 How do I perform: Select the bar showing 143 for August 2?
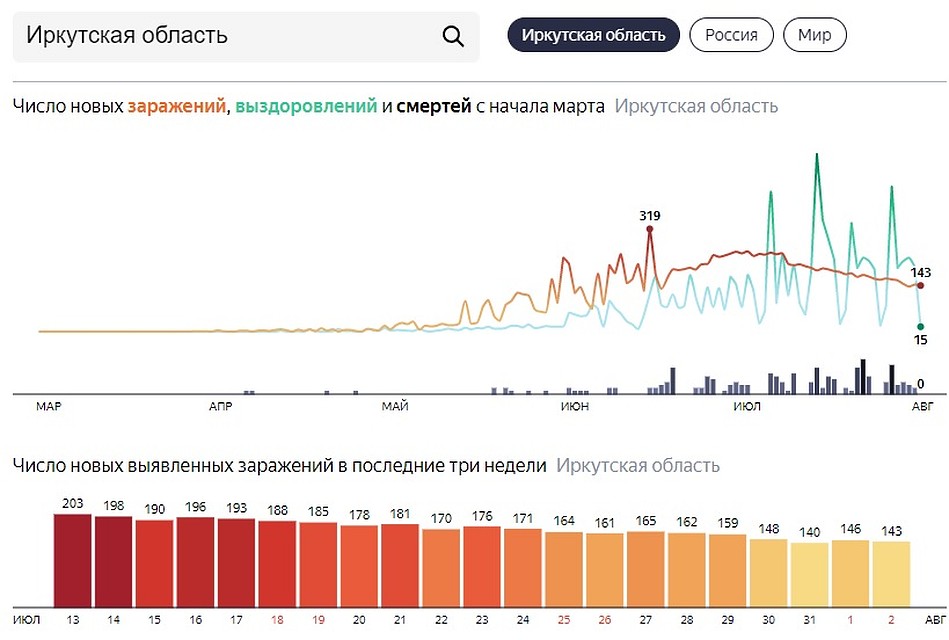pyautogui.click(x=892, y=575)
